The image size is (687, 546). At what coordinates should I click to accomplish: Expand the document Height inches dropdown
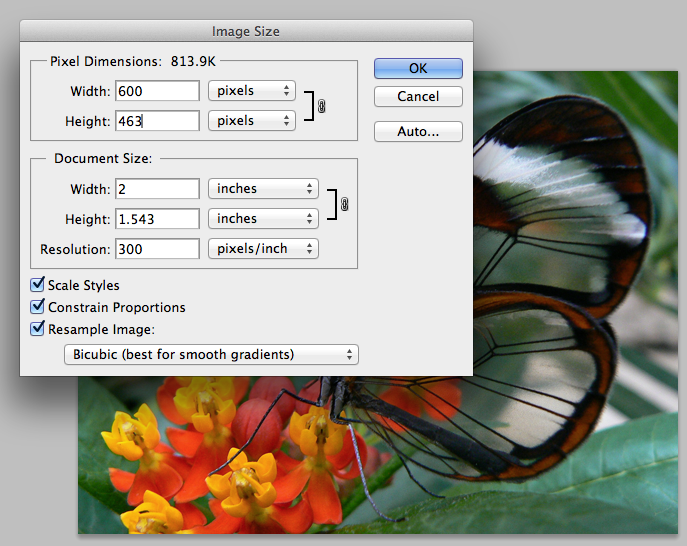(x=263, y=219)
